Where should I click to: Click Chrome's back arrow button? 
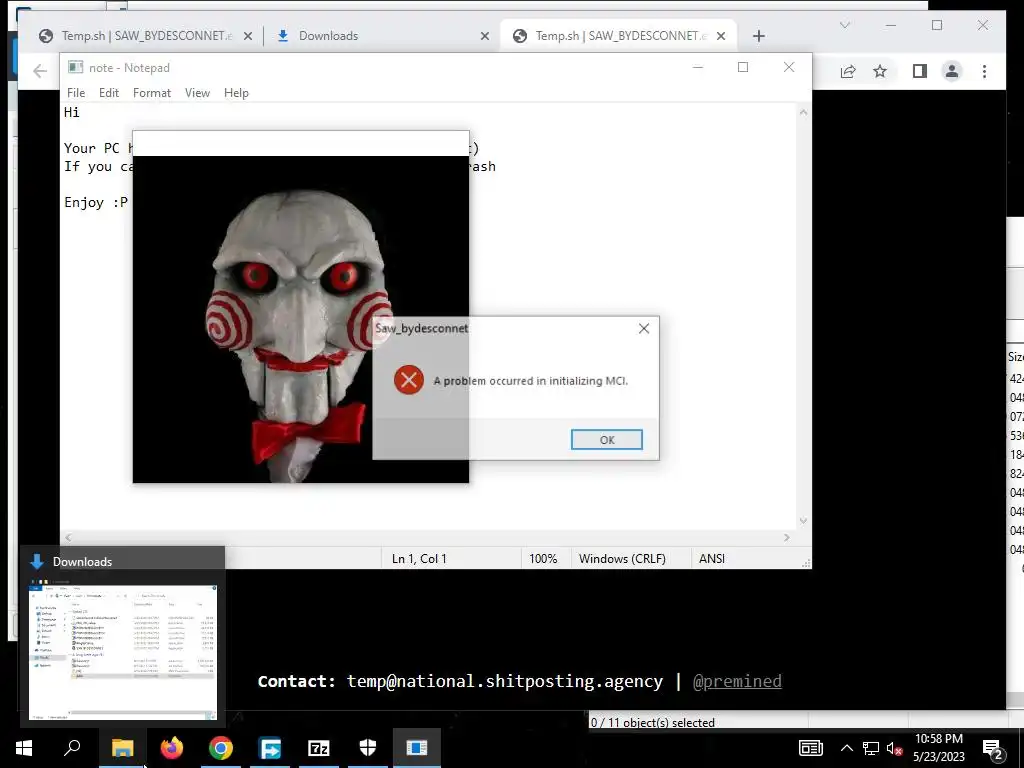tap(40, 71)
